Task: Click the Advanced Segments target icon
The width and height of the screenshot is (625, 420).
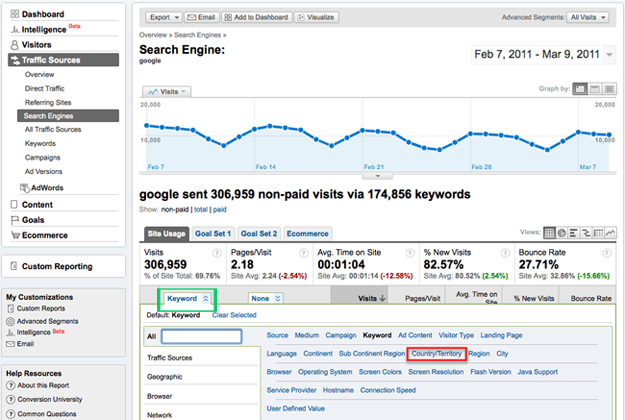Action: (x=10, y=321)
